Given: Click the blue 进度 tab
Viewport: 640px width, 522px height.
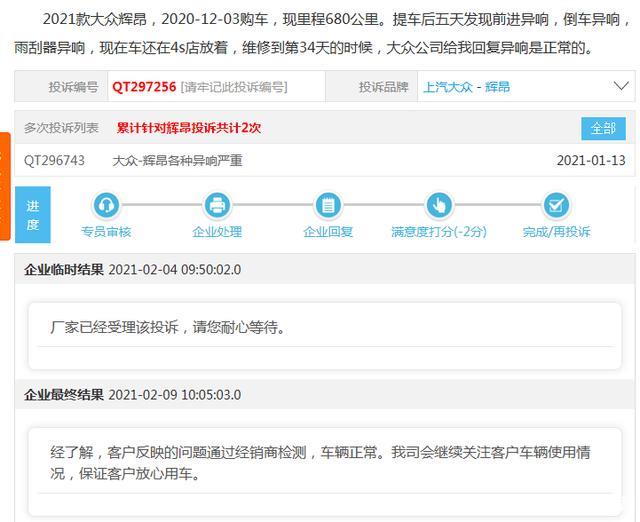Looking at the screenshot, I should (33, 215).
